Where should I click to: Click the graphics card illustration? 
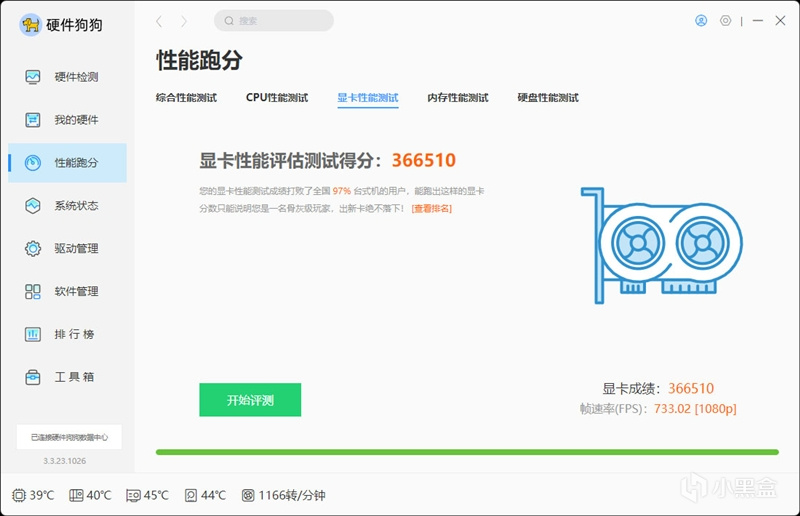(661, 245)
